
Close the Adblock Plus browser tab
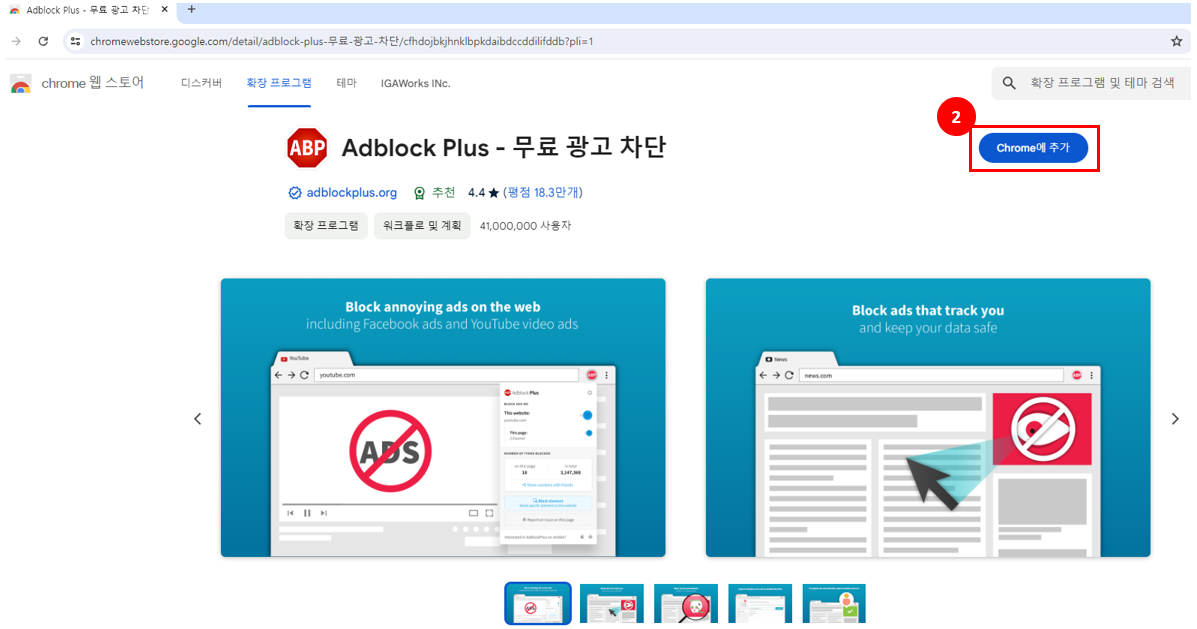(164, 10)
